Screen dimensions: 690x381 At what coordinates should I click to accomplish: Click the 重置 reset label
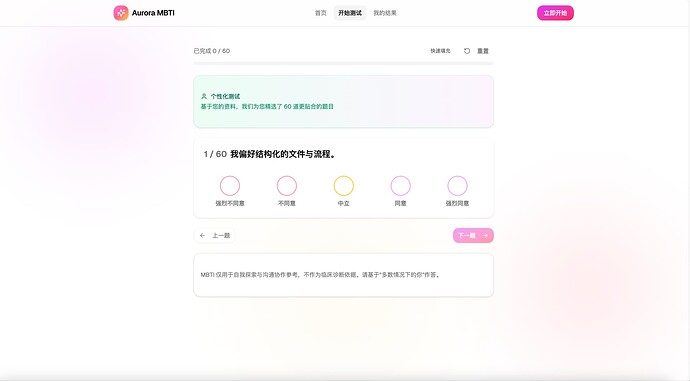tap(483, 51)
